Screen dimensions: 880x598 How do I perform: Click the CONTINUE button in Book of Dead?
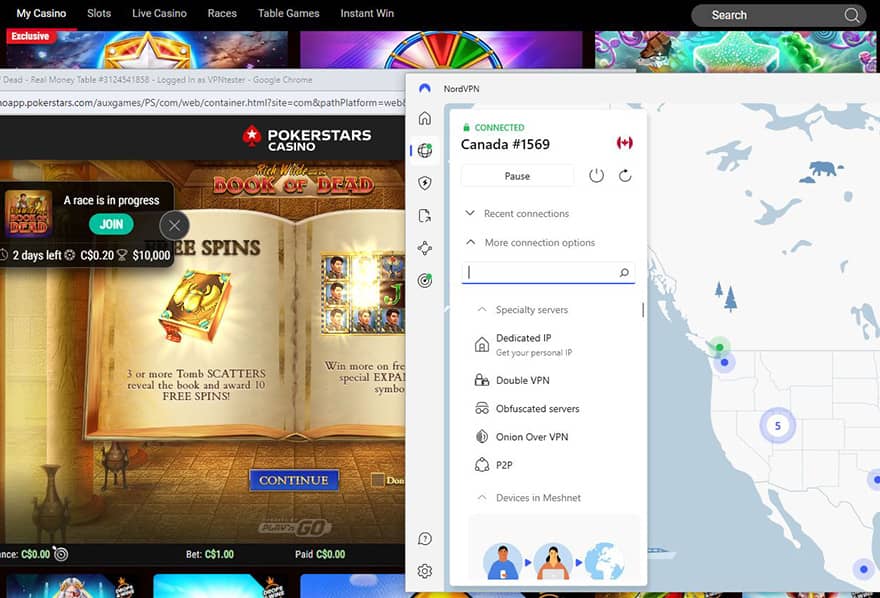pyautogui.click(x=294, y=480)
